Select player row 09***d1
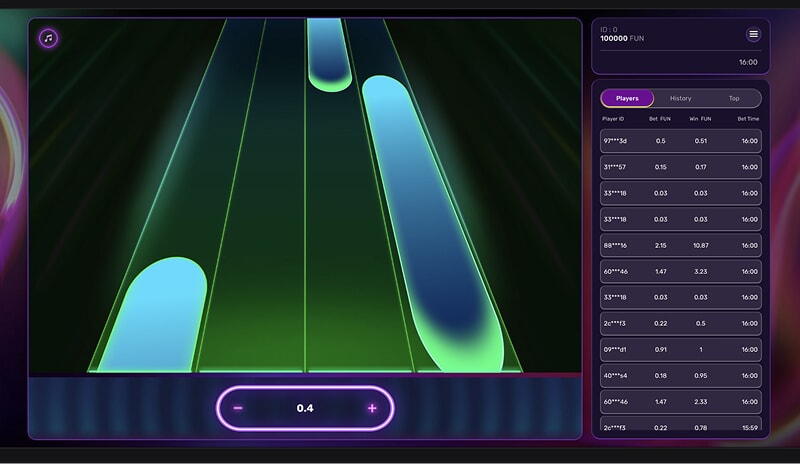The image size is (800, 464). click(680, 349)
